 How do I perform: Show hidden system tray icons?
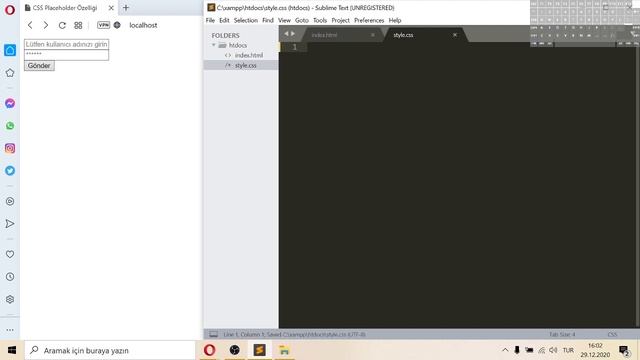(x=505, y=350)
